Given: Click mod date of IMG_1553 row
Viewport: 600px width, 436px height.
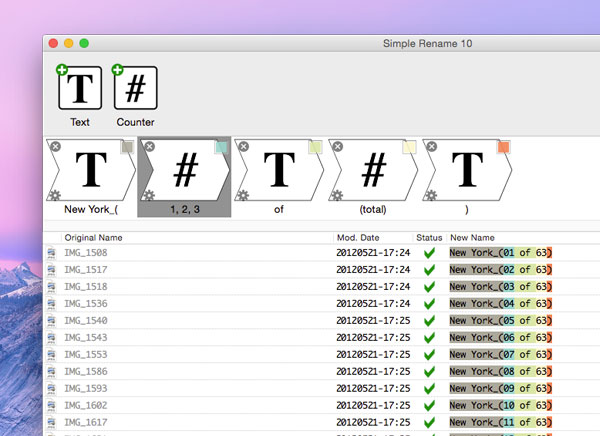Looking at the screenshot, I should [x=373, y=354].
